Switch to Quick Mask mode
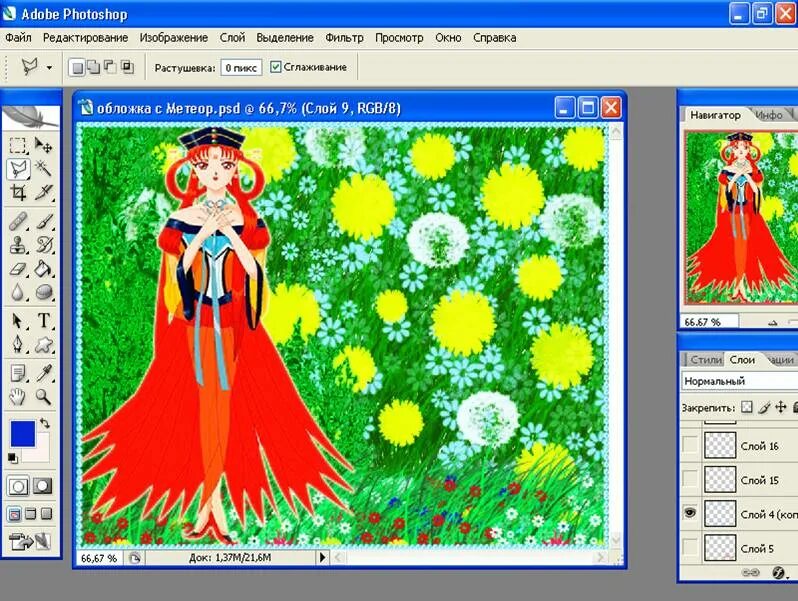Viewport: 798px width, 601px height. coord(43,486)
